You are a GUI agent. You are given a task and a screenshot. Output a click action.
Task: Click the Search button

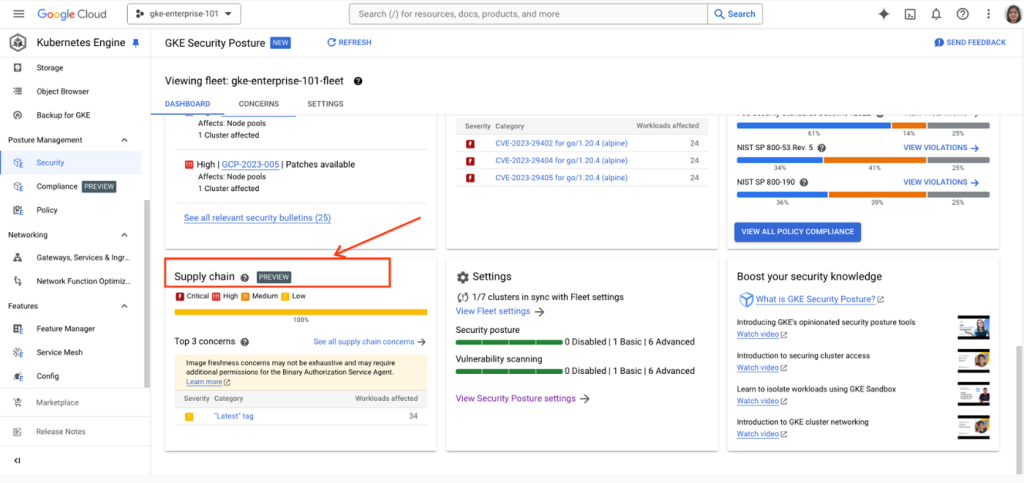735,14
